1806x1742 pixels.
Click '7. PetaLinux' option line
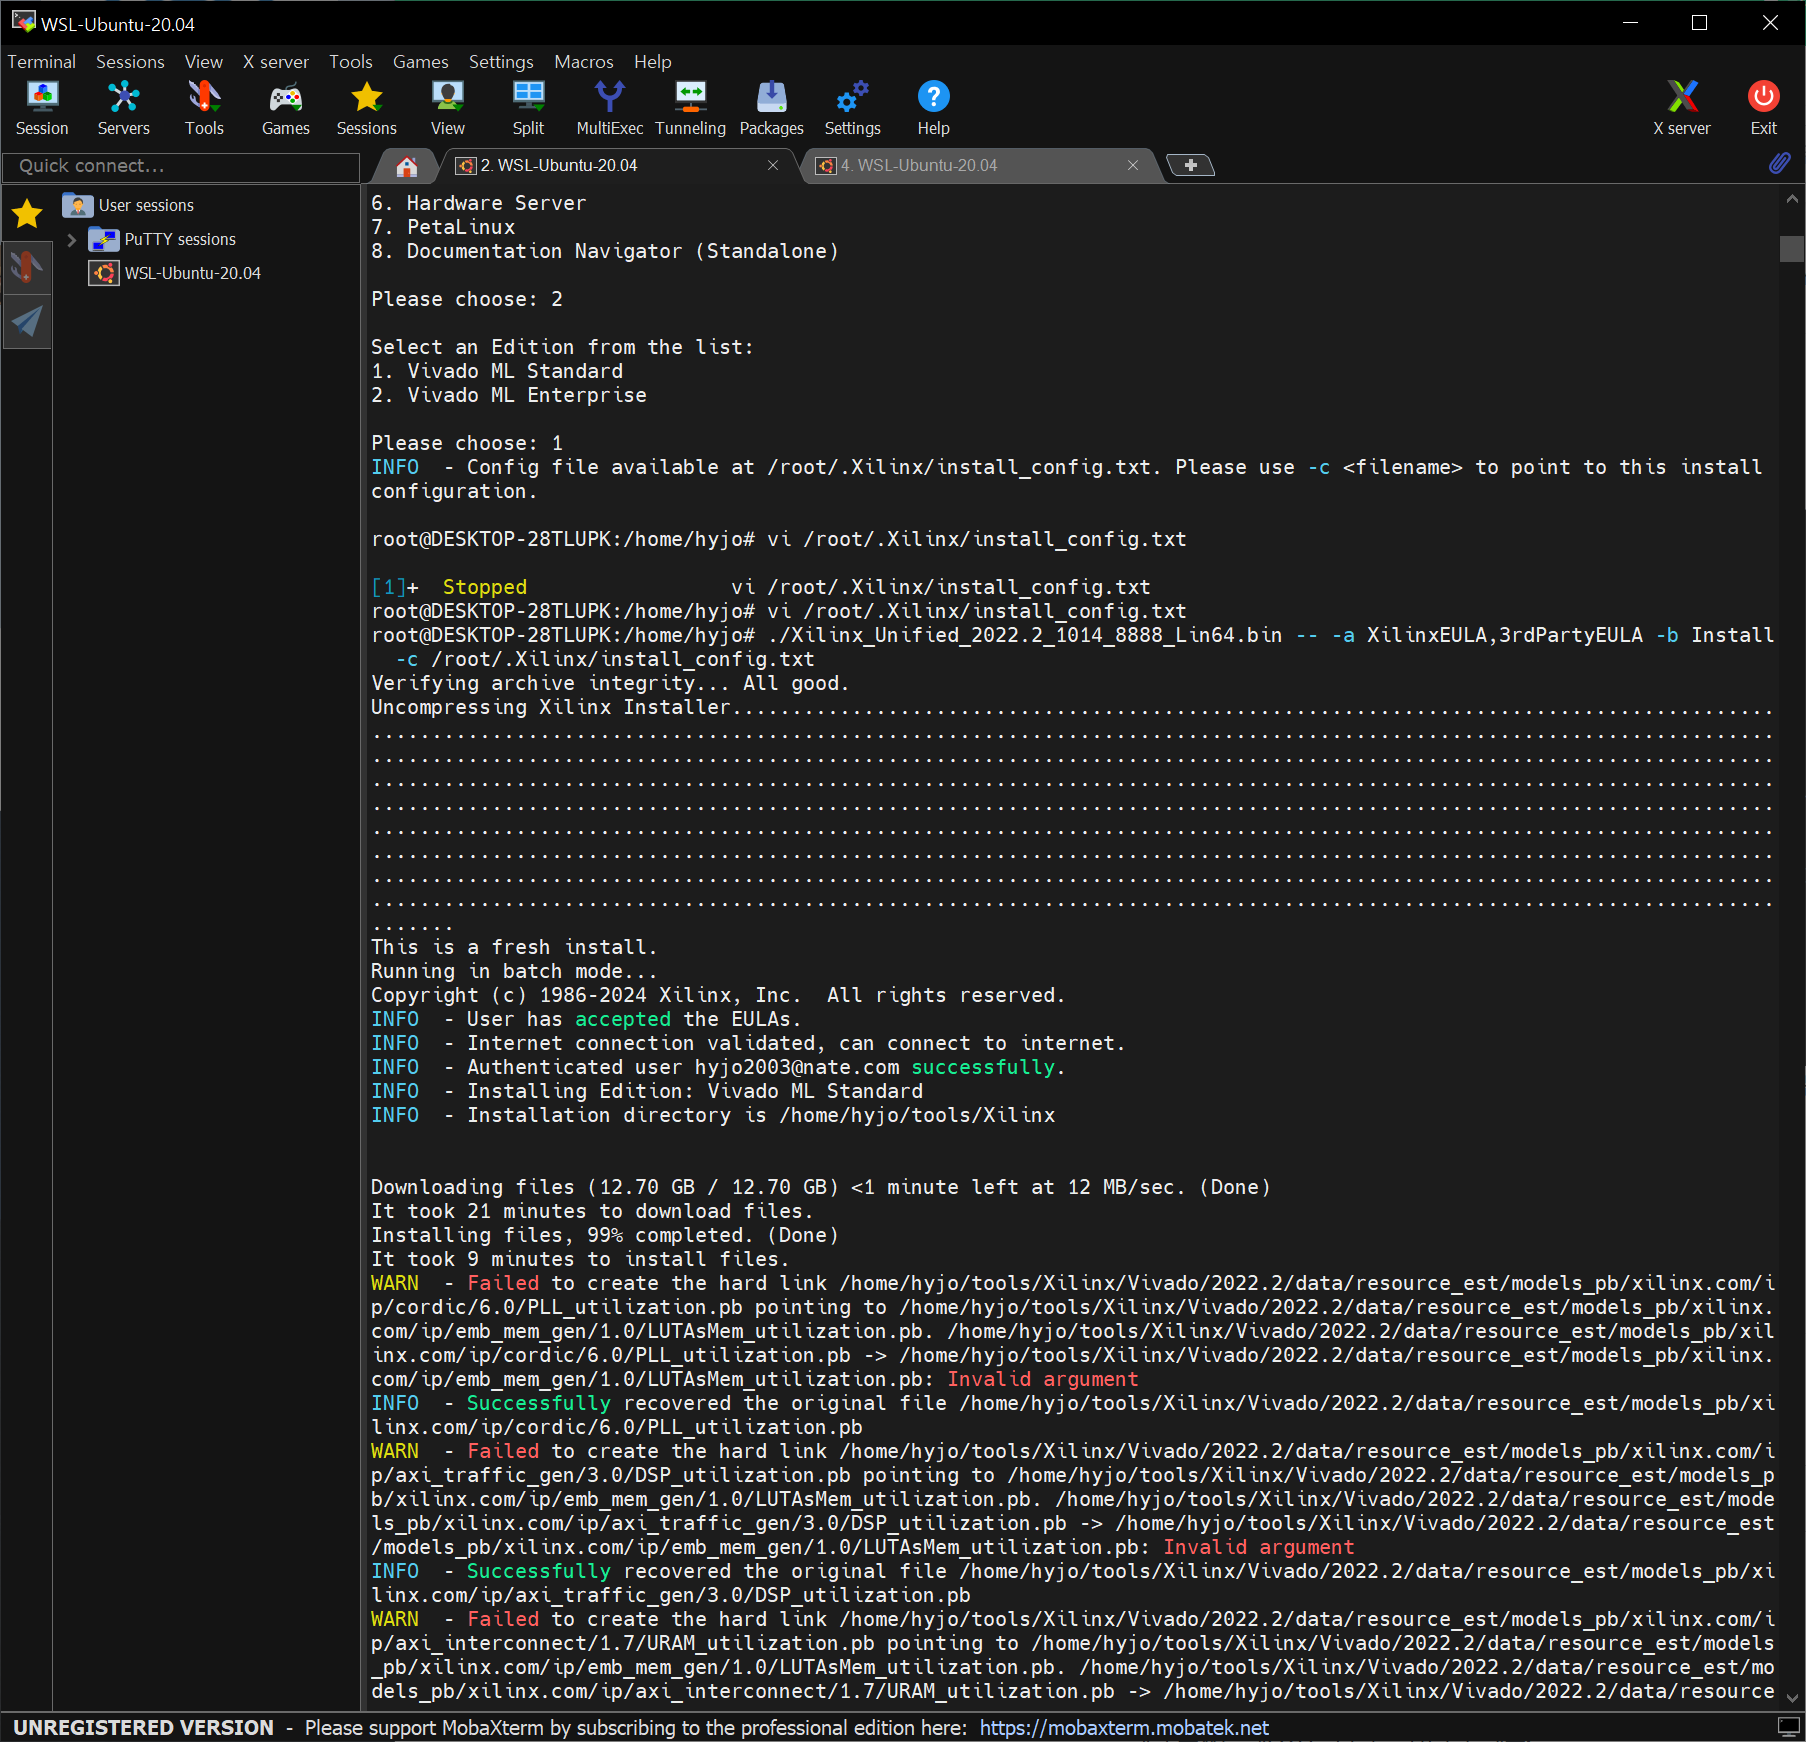443,227
